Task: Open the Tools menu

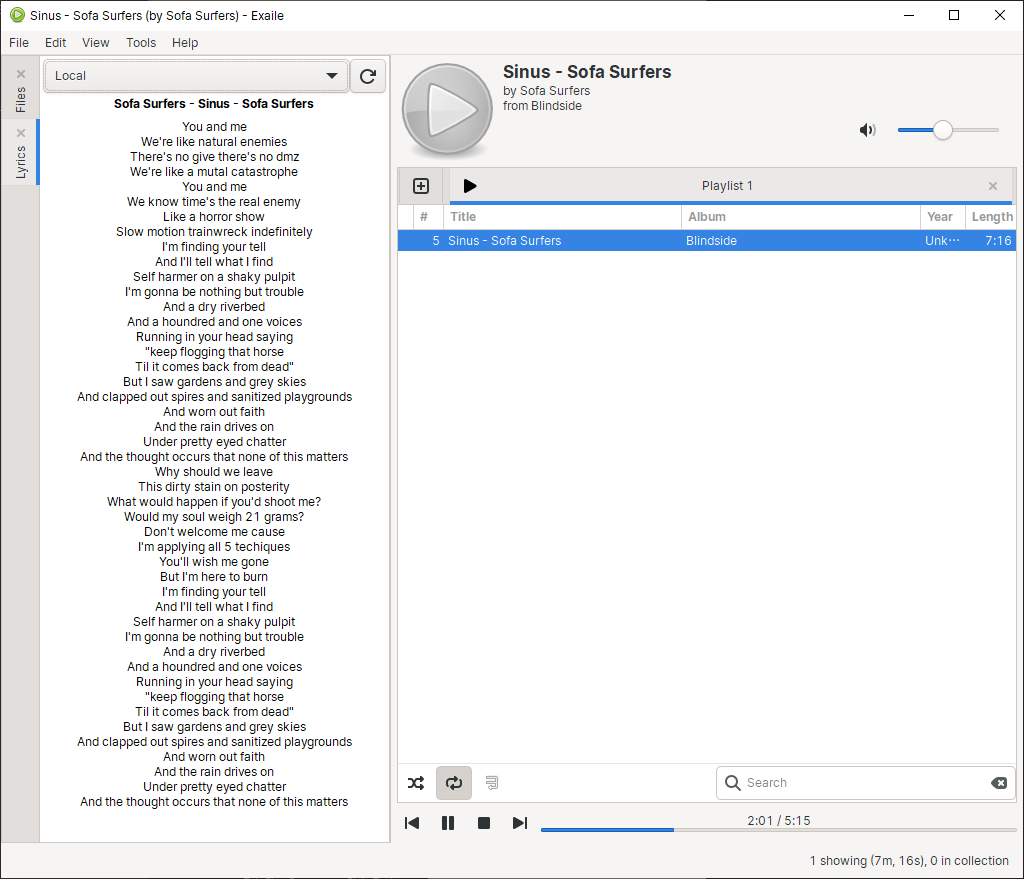Action: coord(141,42)
